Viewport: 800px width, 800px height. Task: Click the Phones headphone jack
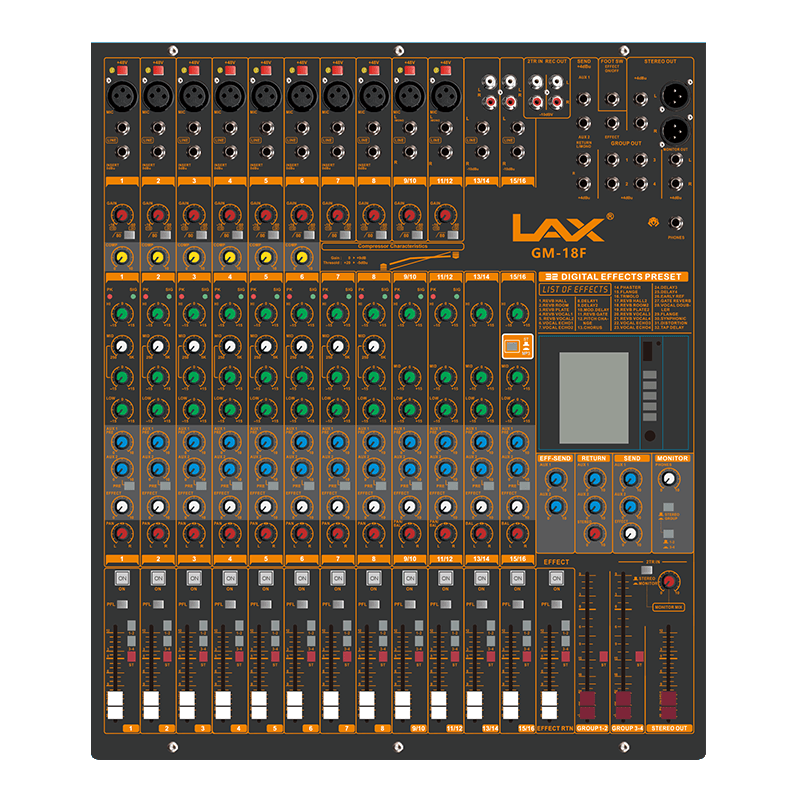tap(676, 223)
